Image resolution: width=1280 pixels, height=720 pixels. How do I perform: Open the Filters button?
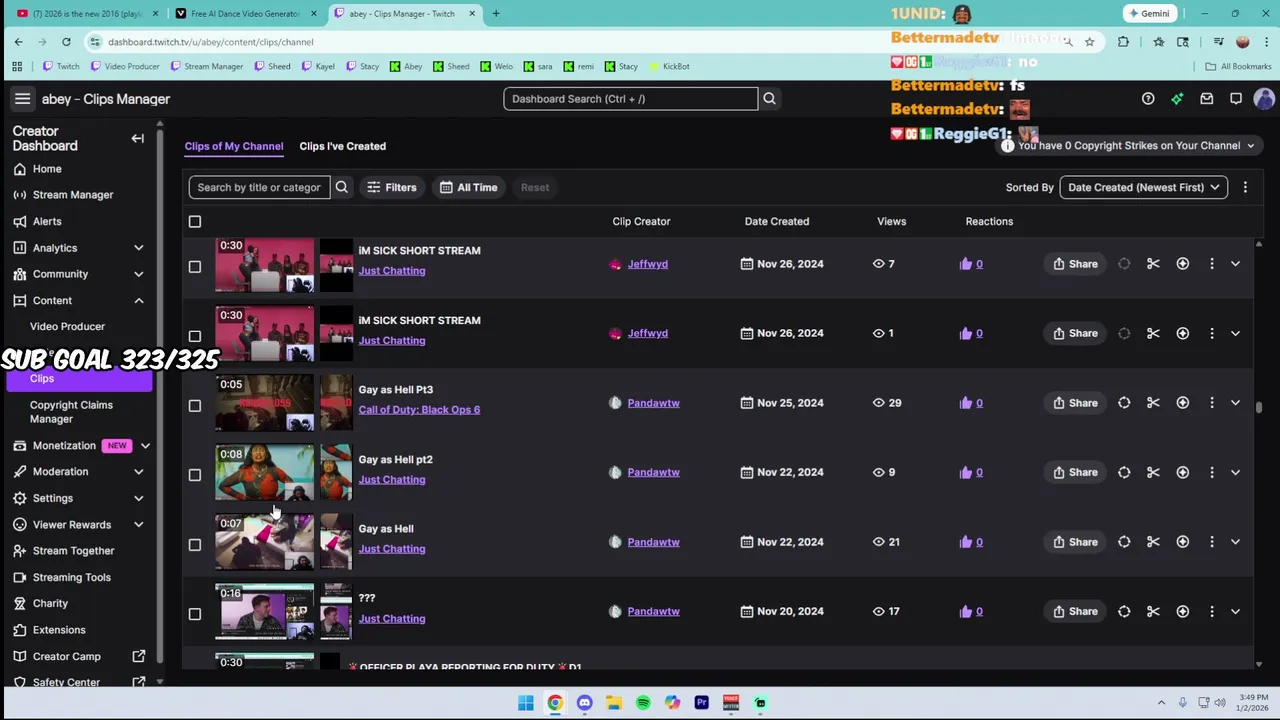(391, 187)
